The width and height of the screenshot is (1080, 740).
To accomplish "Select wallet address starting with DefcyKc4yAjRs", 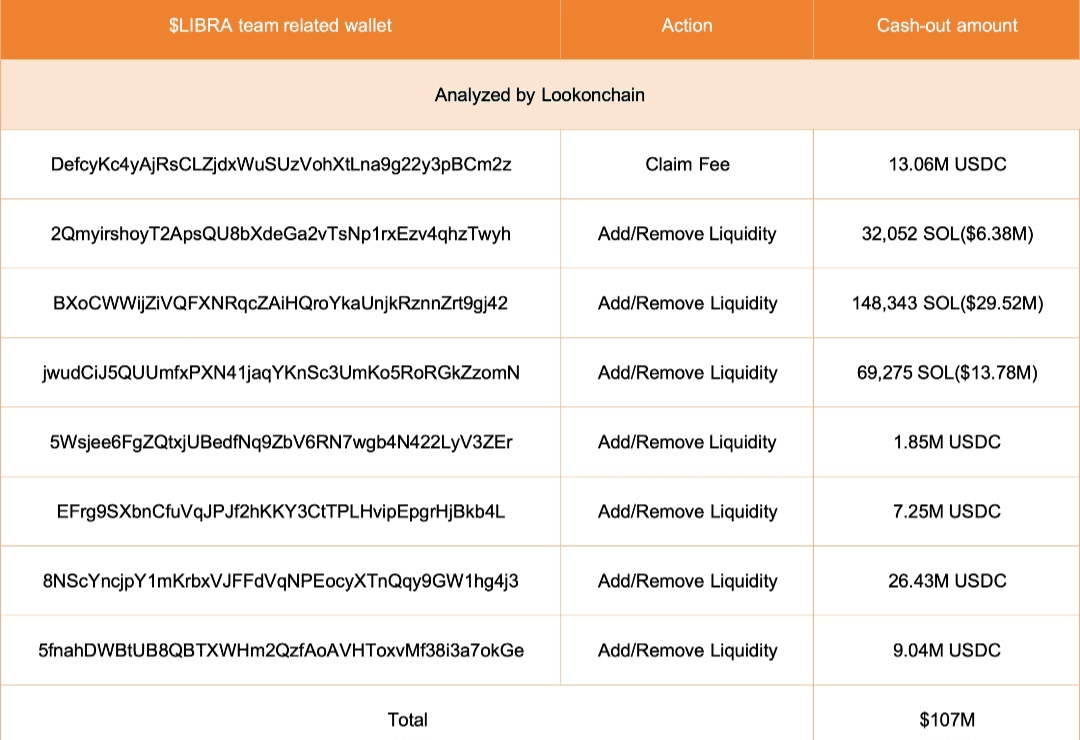I will pyautogui.click(x=281, y=165).
